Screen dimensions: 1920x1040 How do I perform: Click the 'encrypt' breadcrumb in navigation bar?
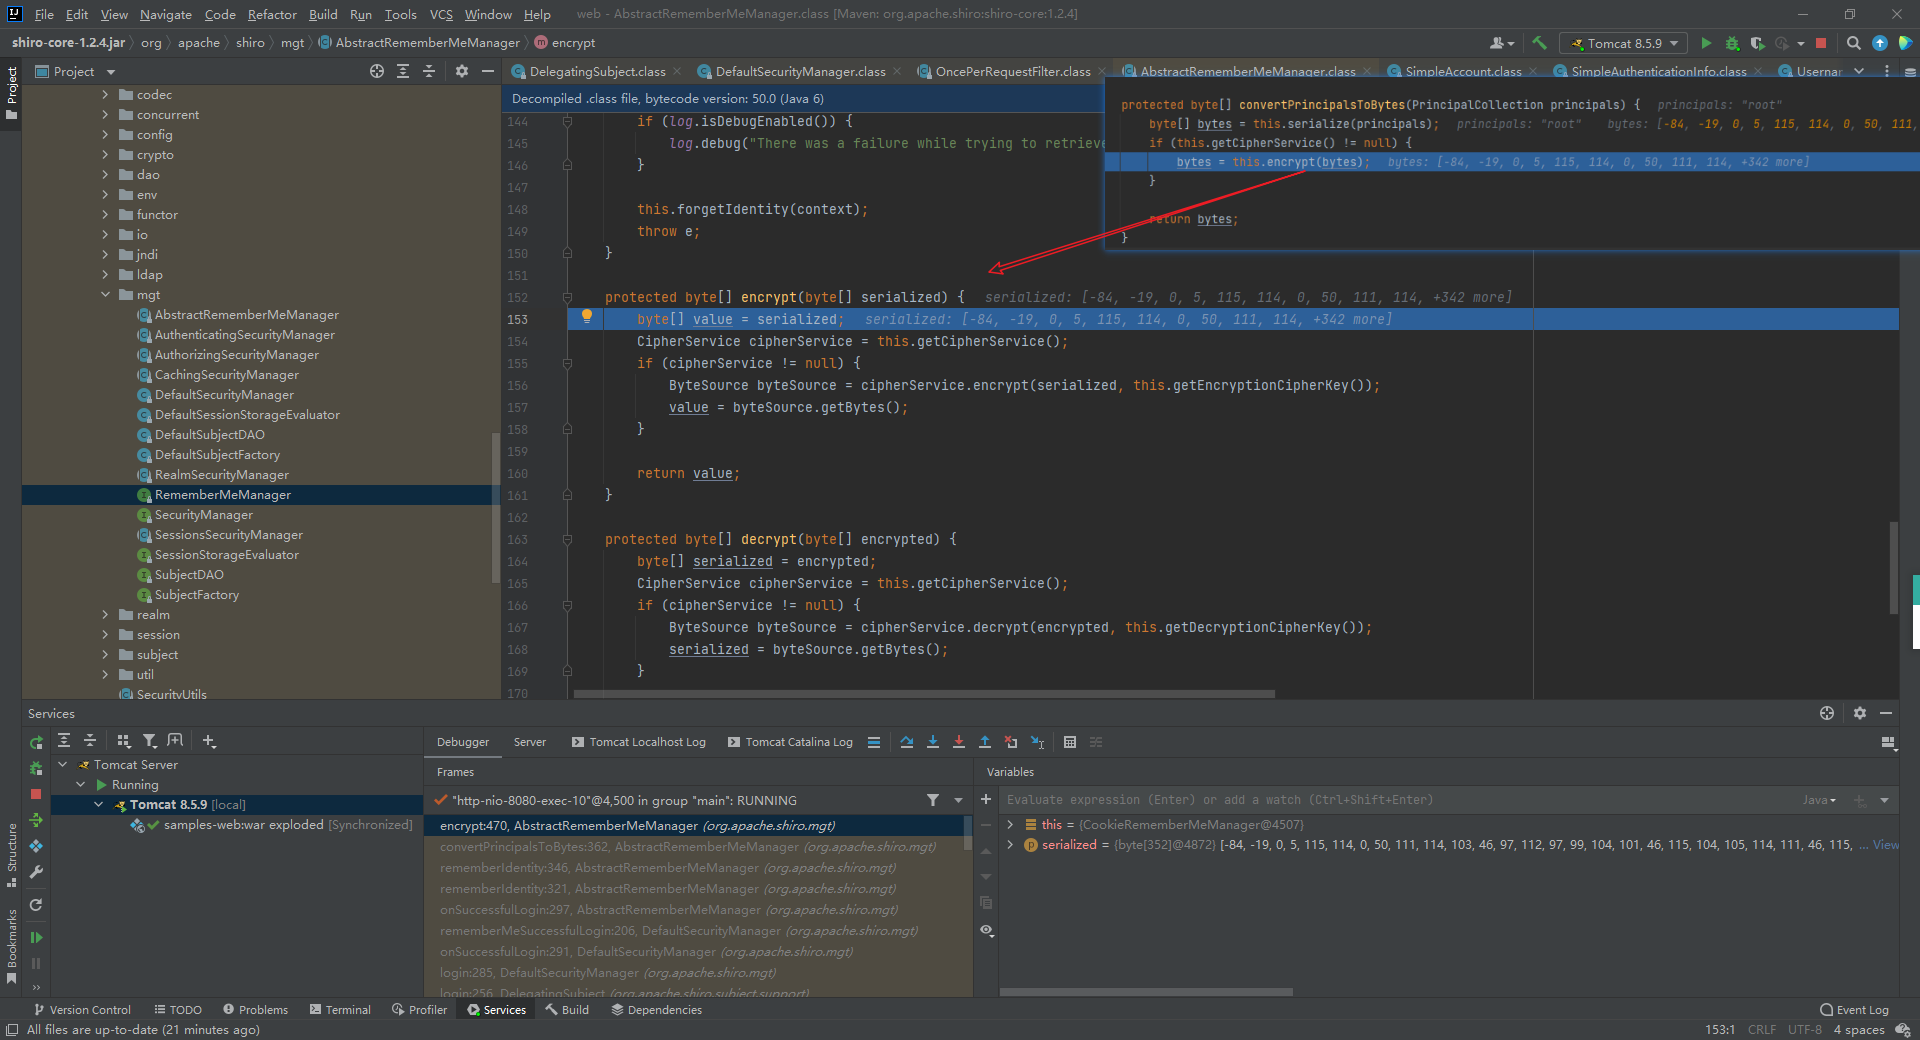[565, 43]
